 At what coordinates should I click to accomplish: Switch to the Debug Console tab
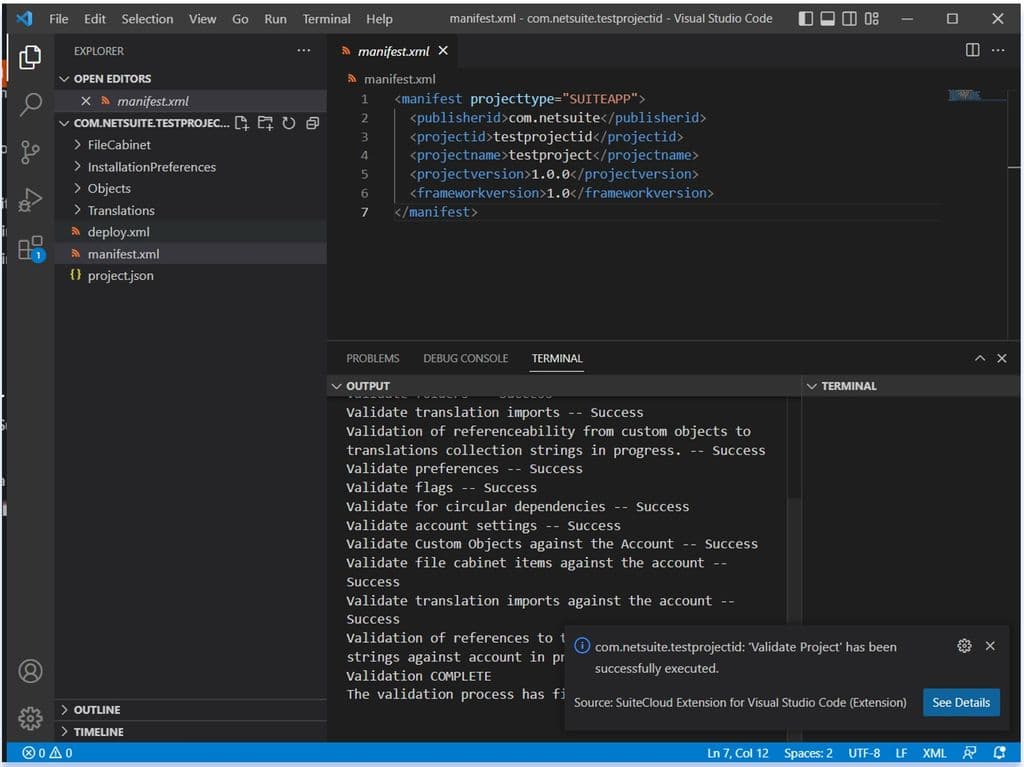[466, 358]
